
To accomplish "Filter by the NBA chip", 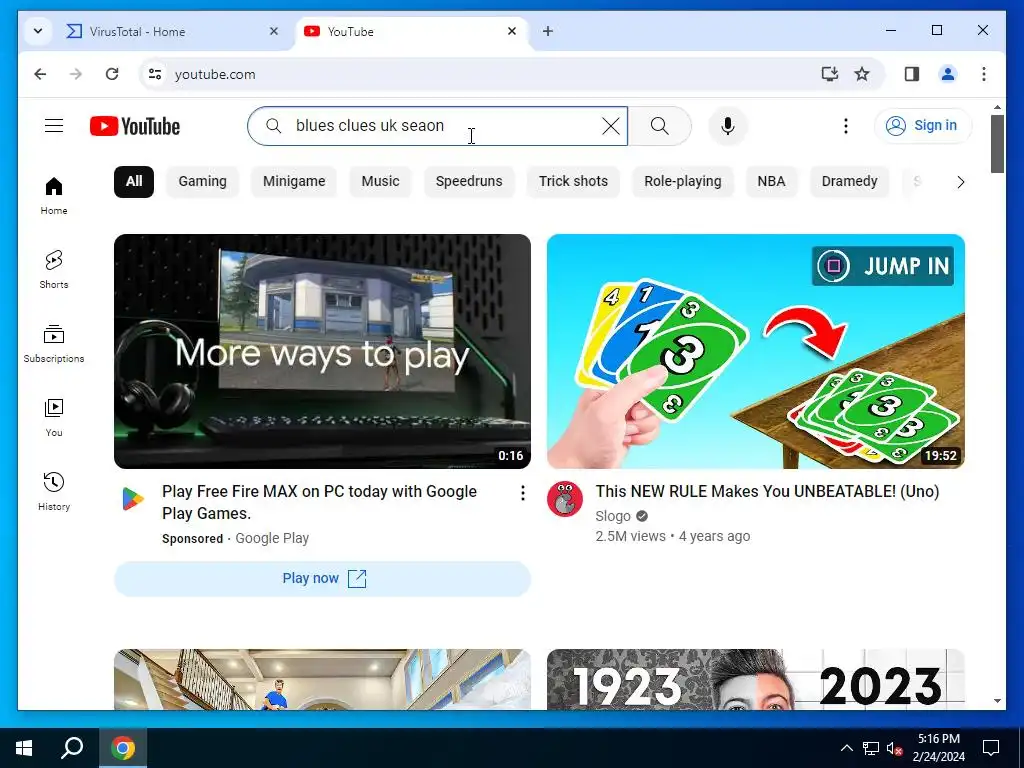I will click(771, 181).
